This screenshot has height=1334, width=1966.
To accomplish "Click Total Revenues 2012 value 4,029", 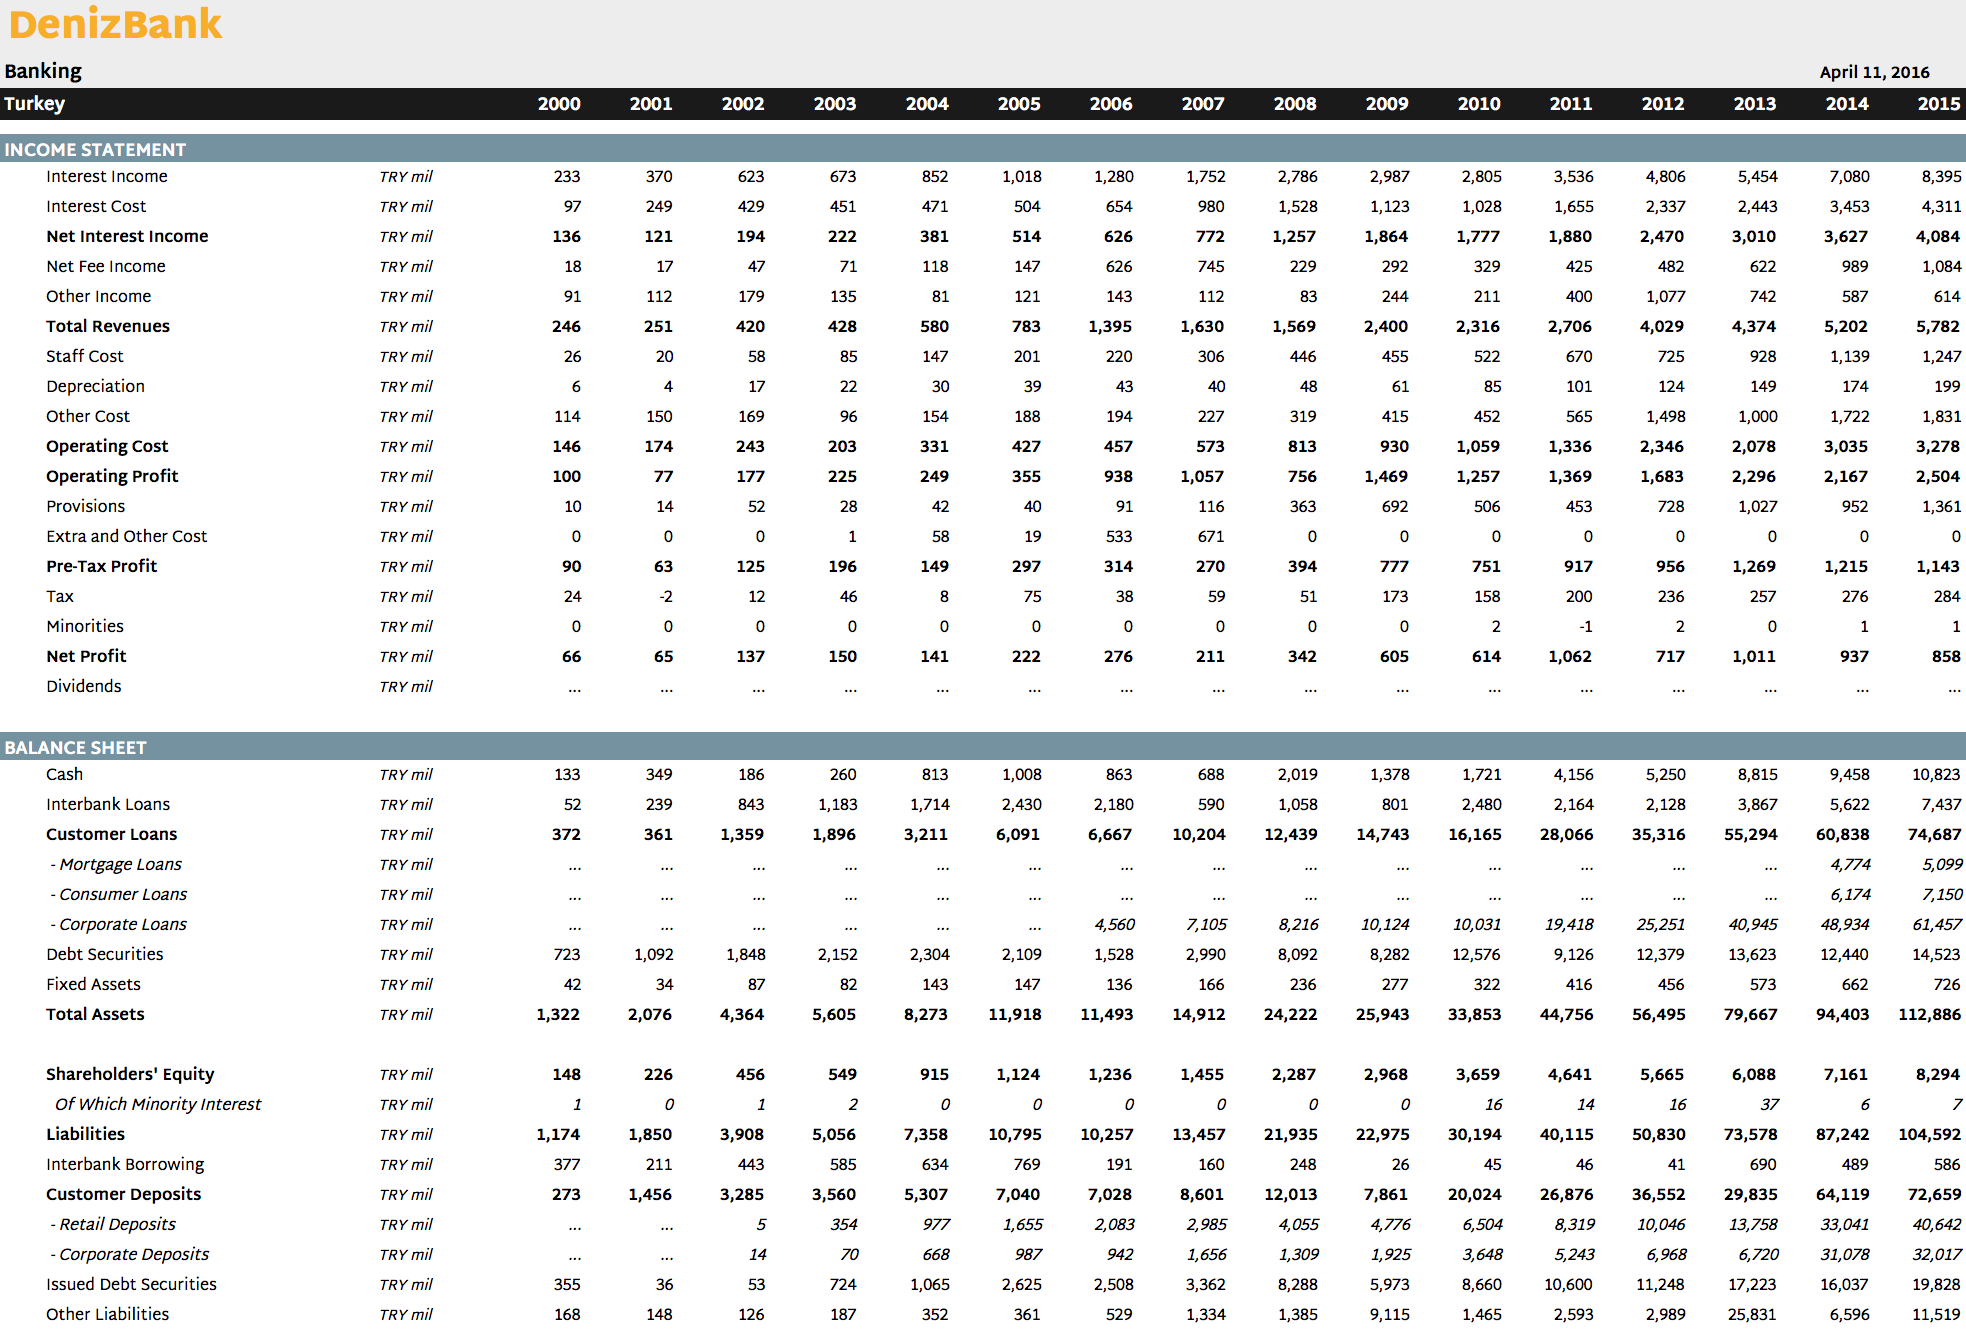I will [1662, 326].
